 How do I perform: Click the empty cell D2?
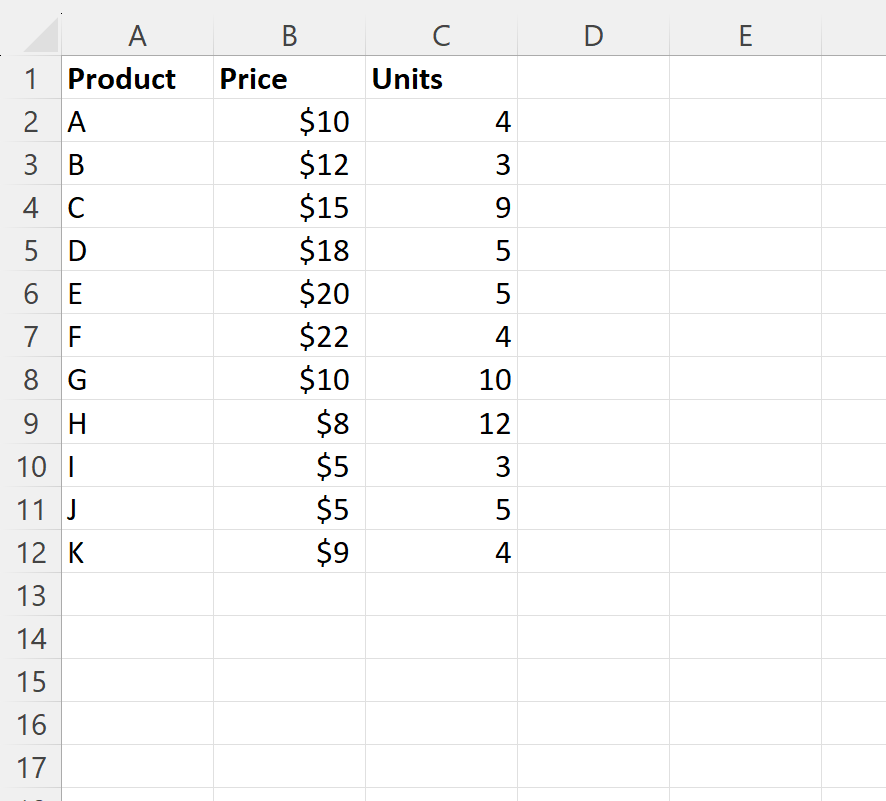(593, 121)
